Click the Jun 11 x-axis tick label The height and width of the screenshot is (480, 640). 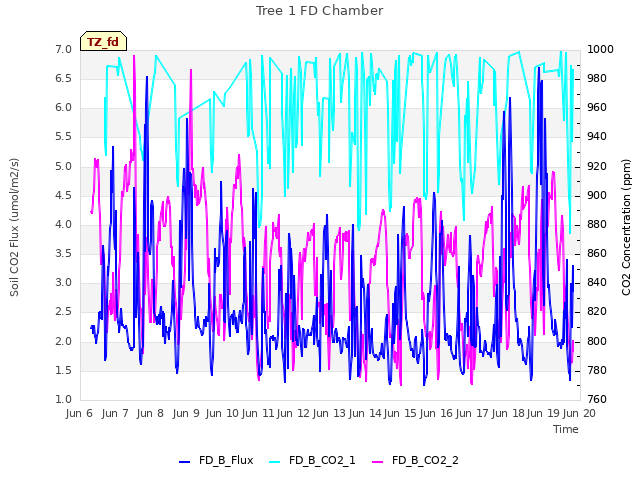[258, 413]
